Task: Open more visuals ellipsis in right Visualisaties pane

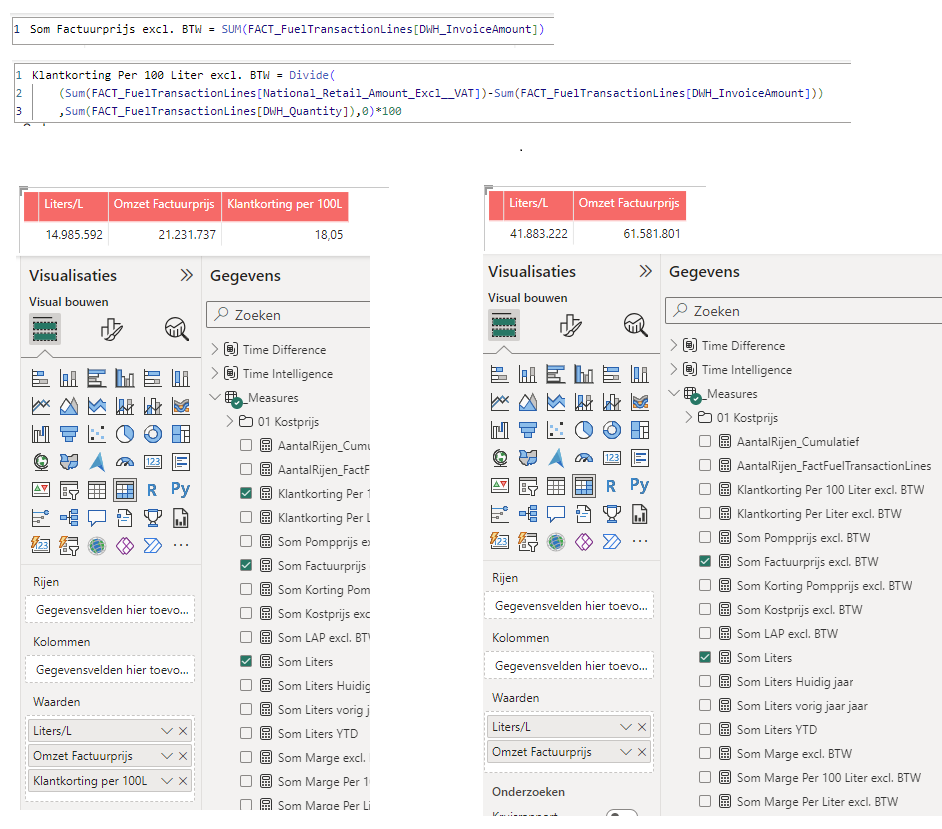Action: tap(640, 541)
